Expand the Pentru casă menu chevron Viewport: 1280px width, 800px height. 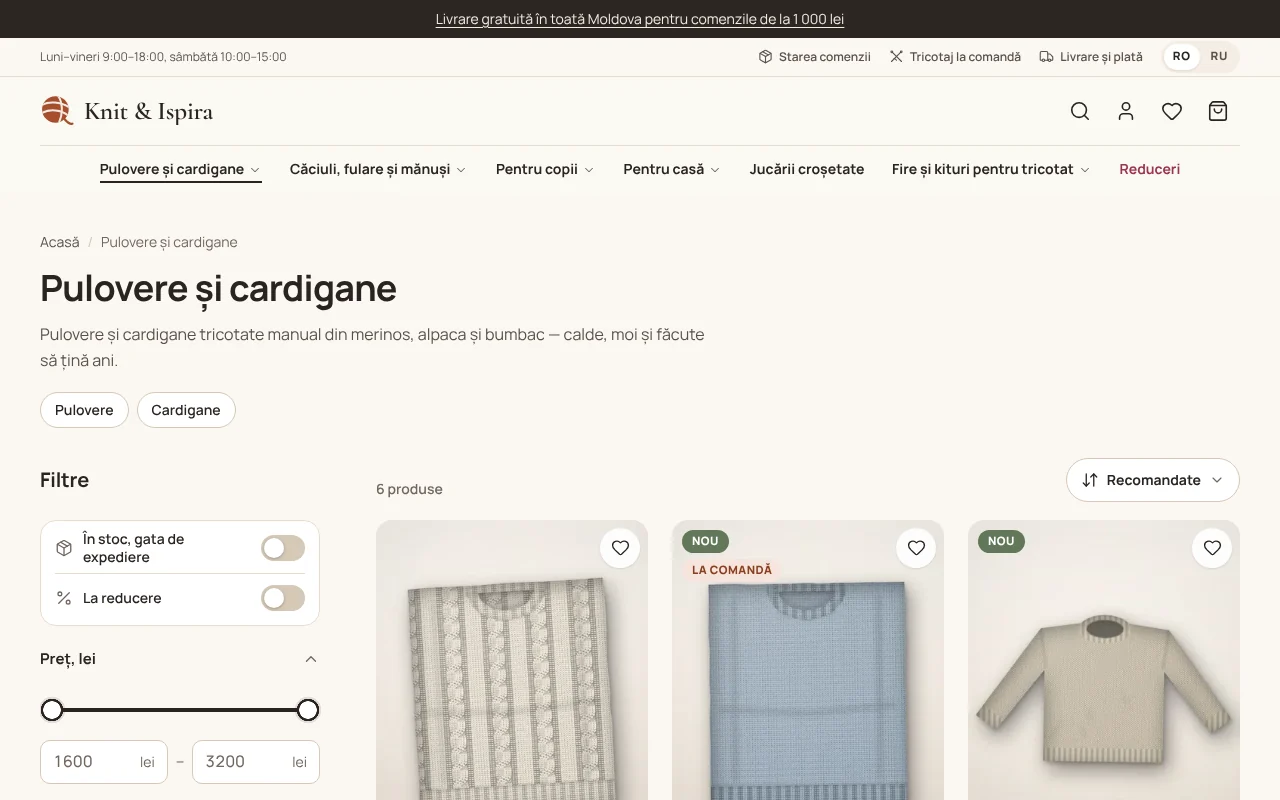(715, 170)
